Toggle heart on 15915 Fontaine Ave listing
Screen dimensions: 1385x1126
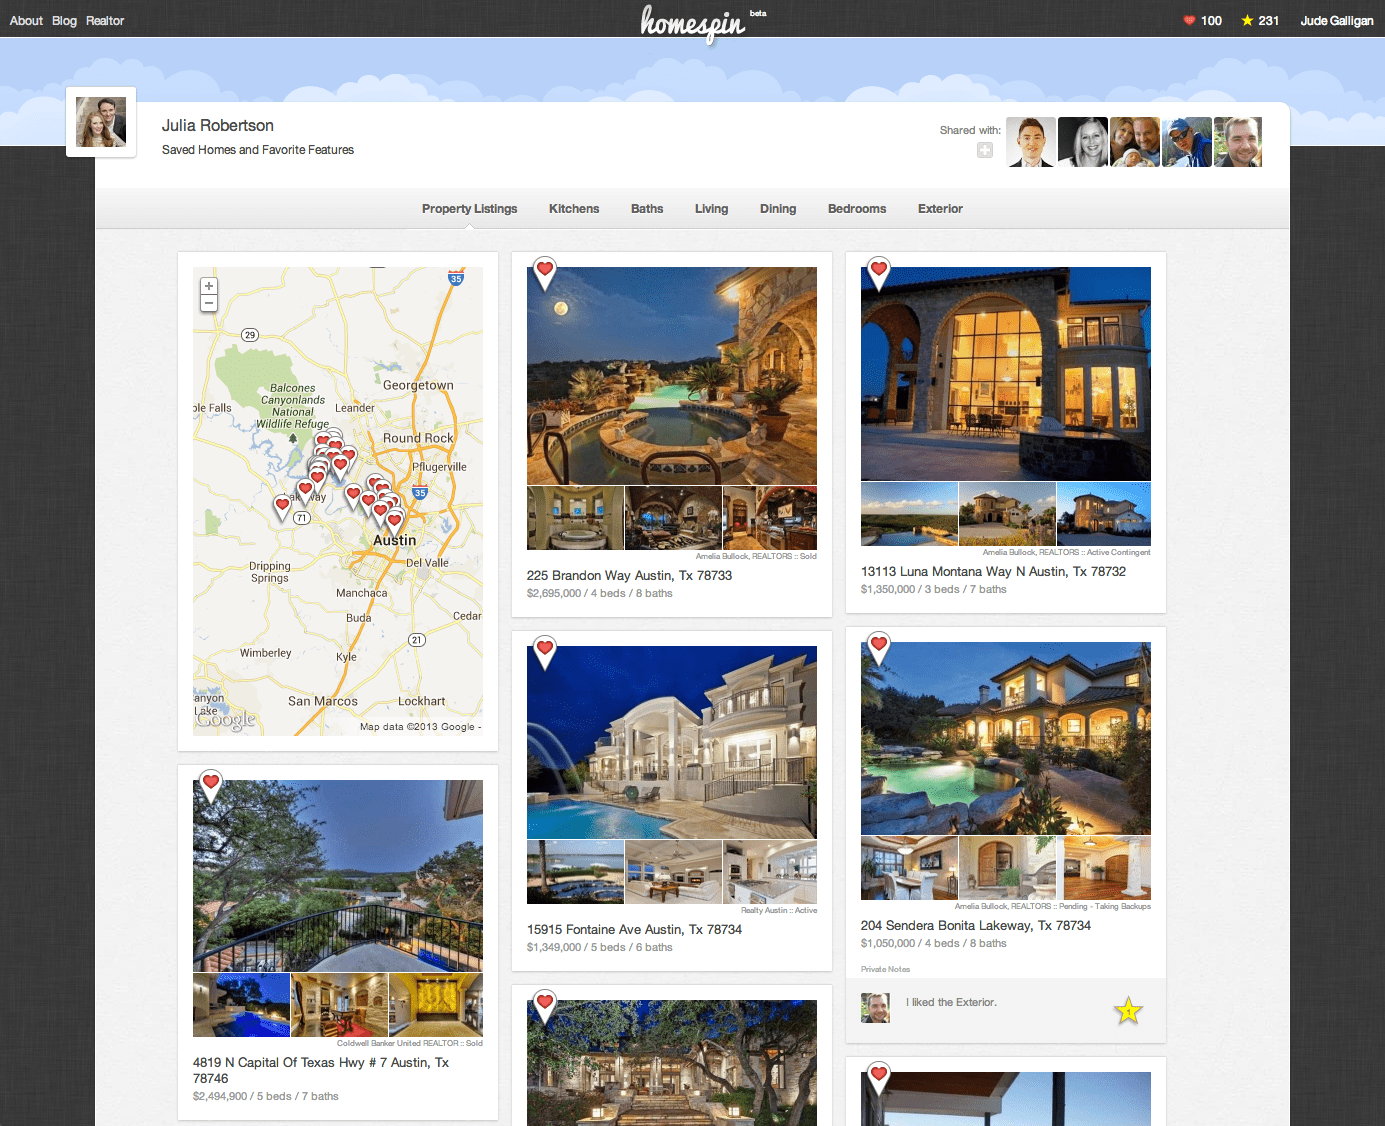pos(545,649)
